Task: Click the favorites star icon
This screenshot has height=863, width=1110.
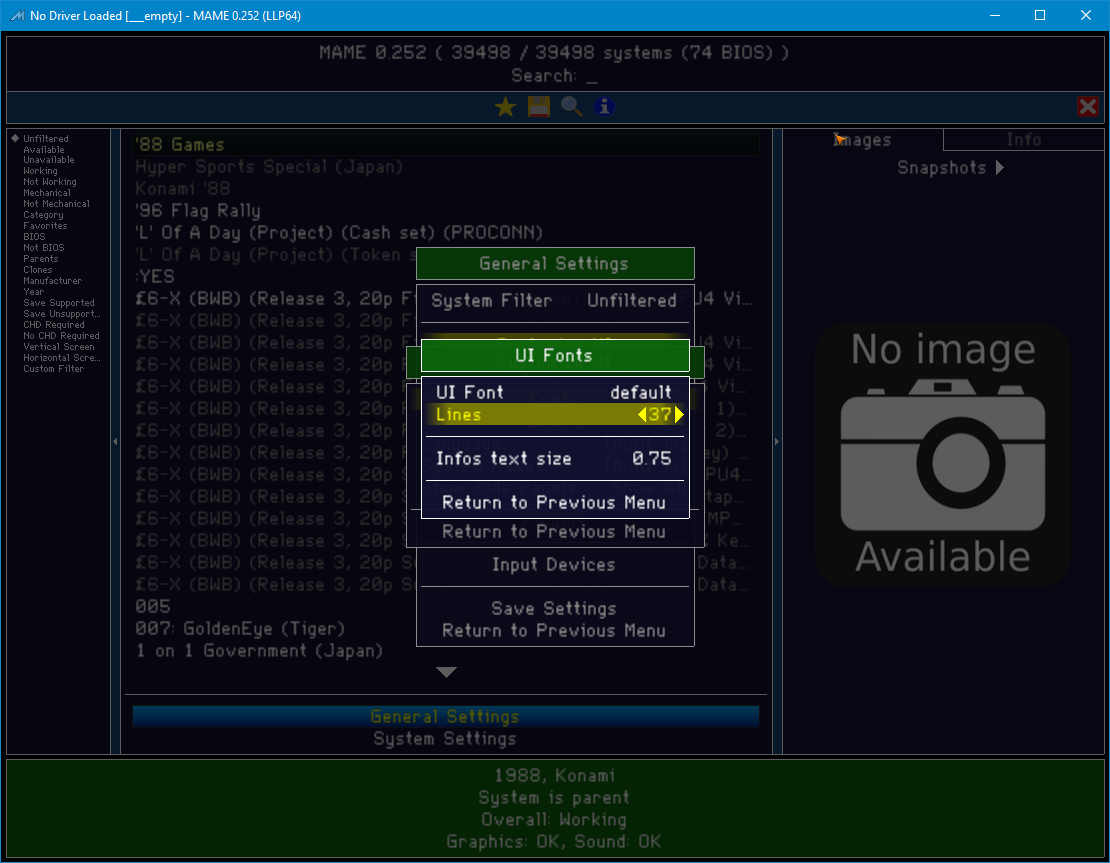Action: (x=505, y=106)
